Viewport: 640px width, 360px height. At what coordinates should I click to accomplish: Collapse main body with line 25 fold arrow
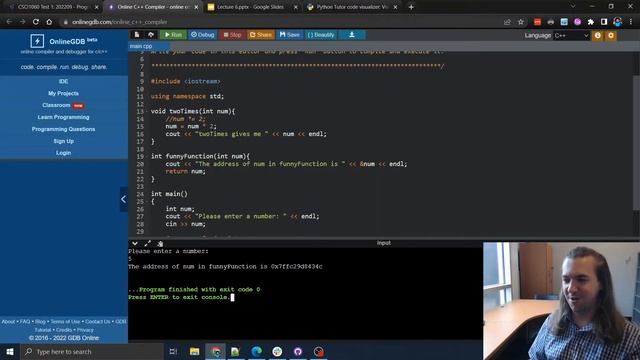tap(147, 202)
